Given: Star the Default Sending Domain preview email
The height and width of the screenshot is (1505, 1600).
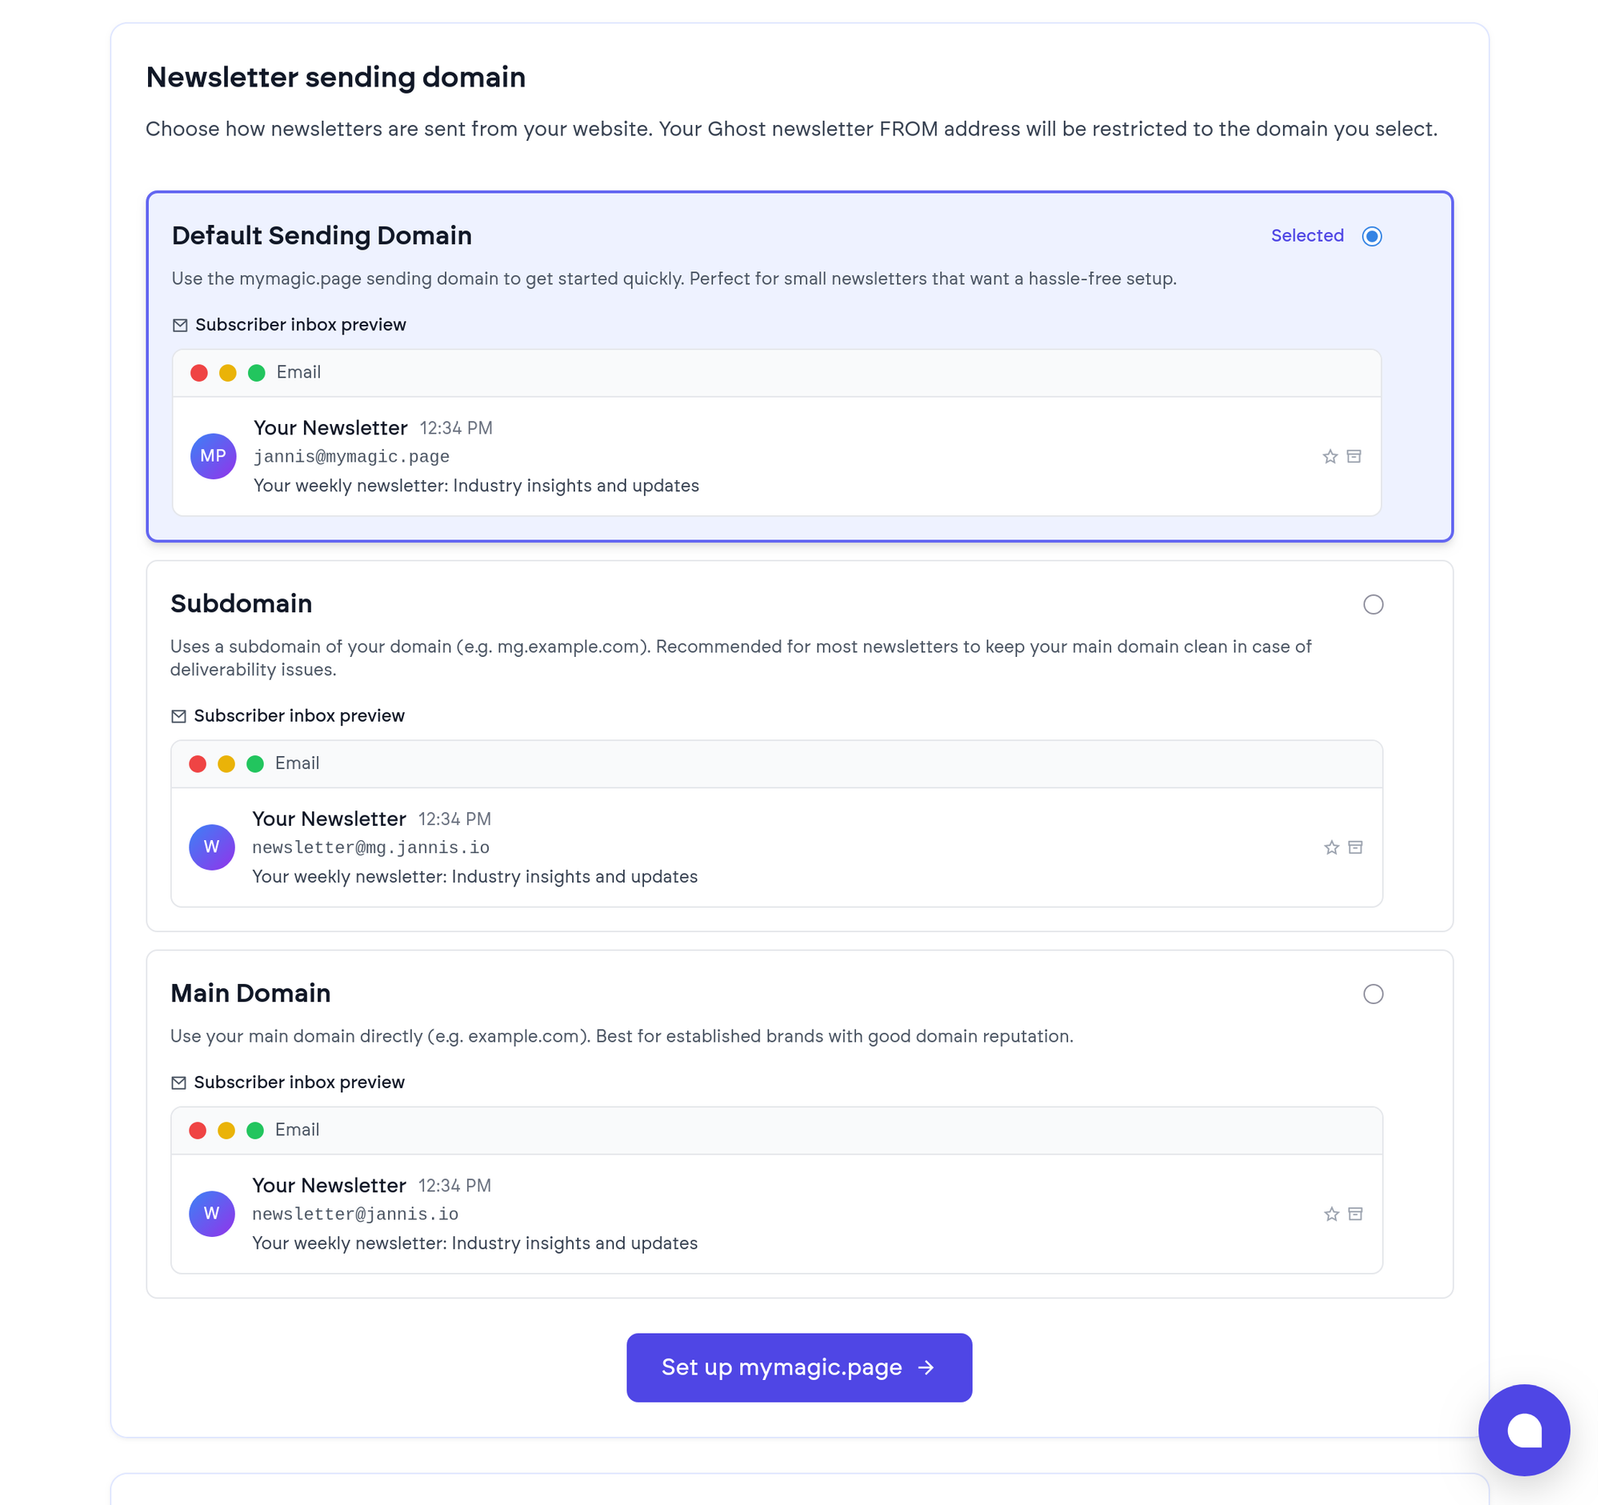Looking at the screenshot, I should 1330,457.
